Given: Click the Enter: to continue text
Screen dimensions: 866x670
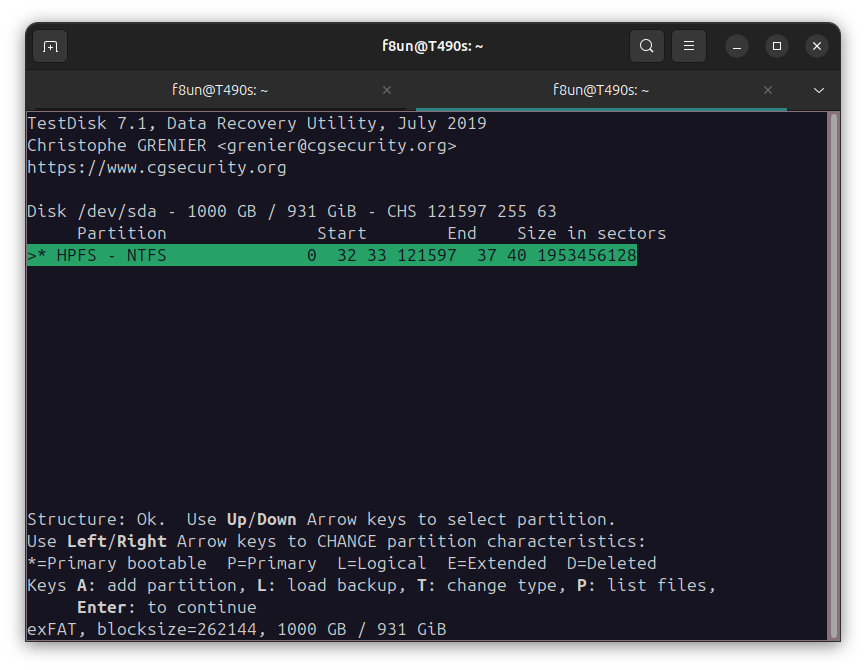Looking at the screenshot, I should click(166, 607).
